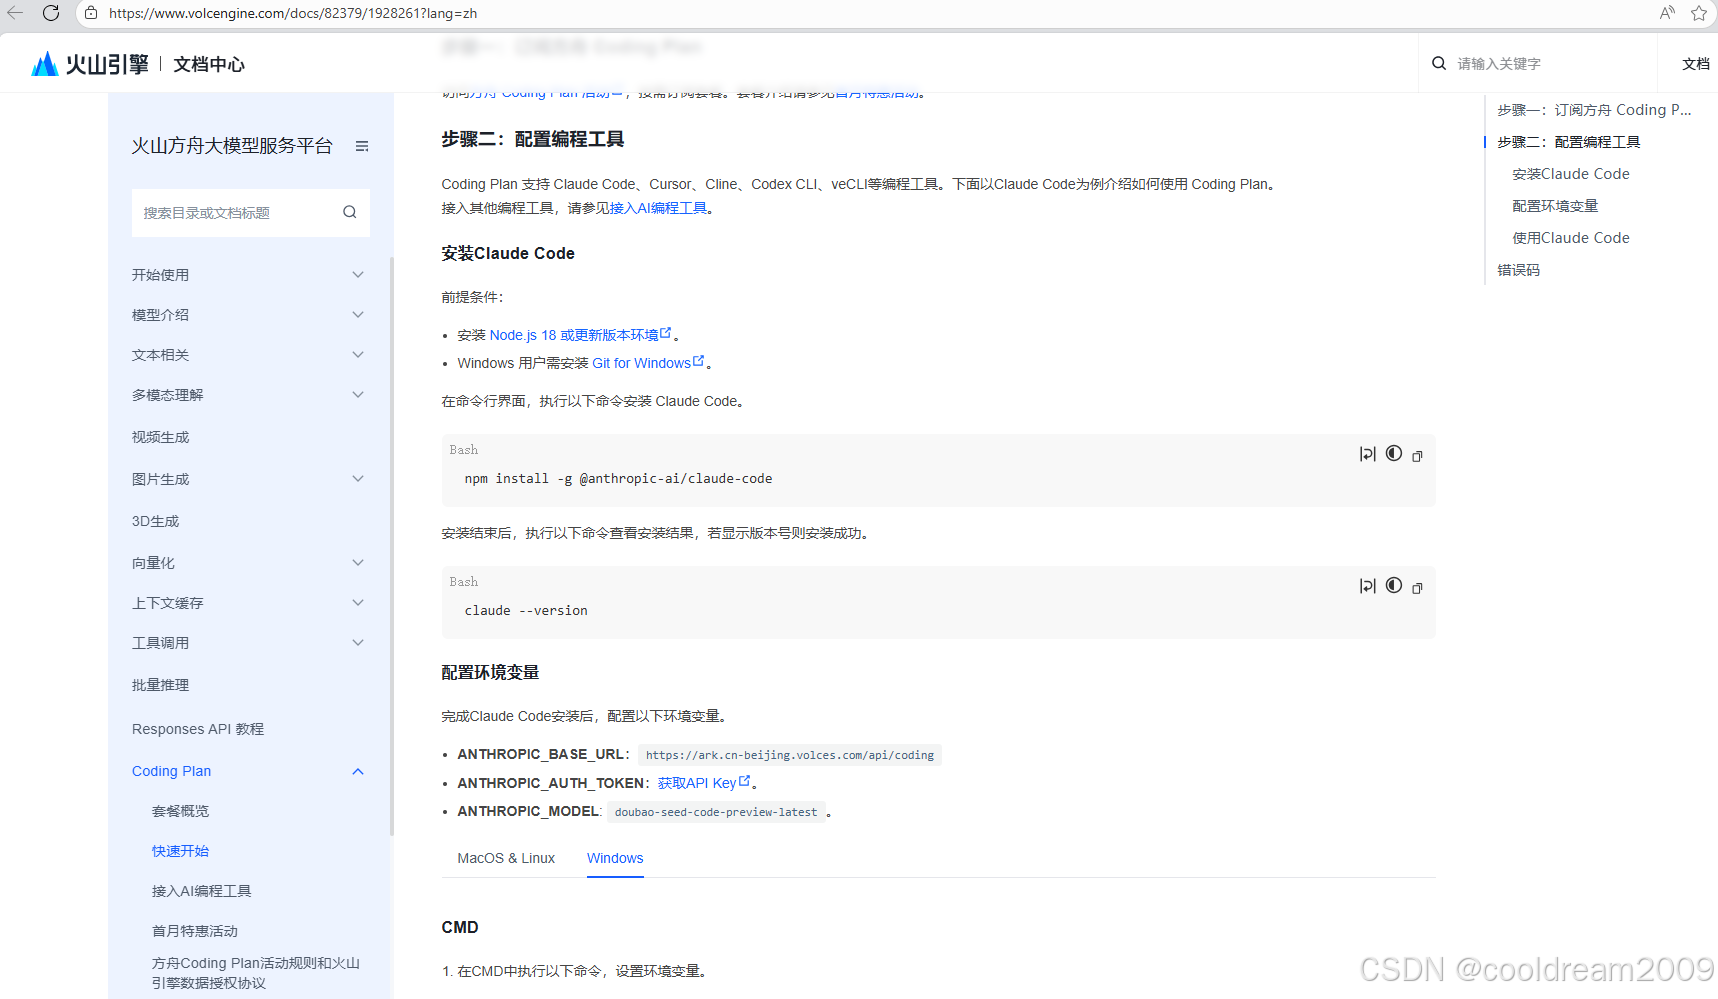The height and width of the screenshot is (999, 1718).
Task: Open the Git for Windows download link
Action: pyautogui.click(x=642, y=362)
